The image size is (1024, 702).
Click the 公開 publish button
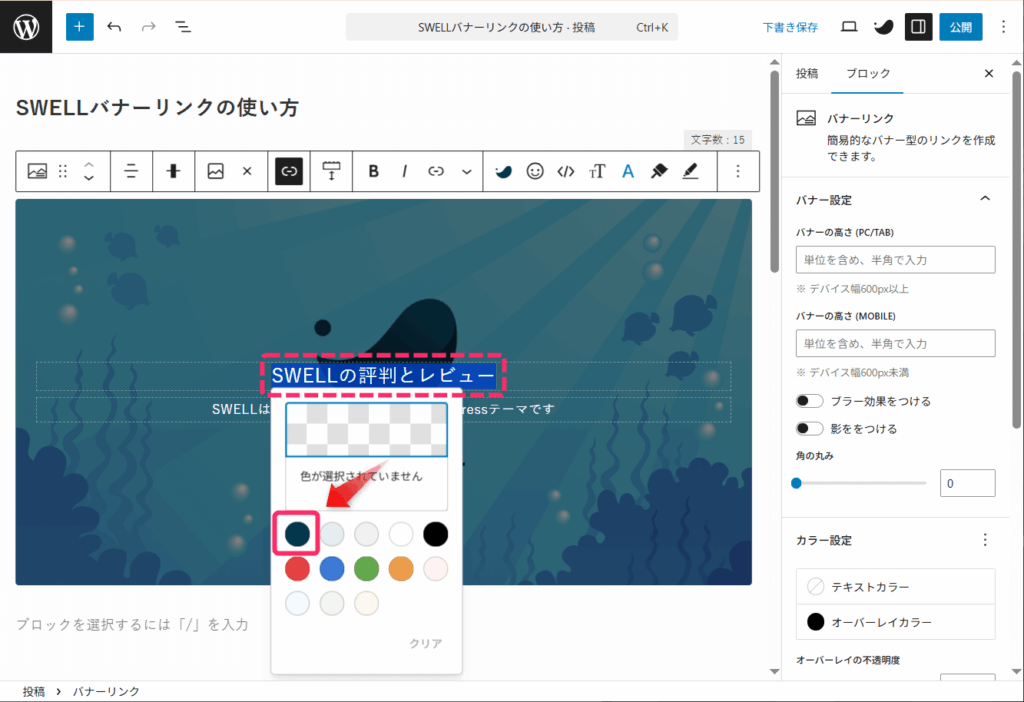(x=960, y=27)
